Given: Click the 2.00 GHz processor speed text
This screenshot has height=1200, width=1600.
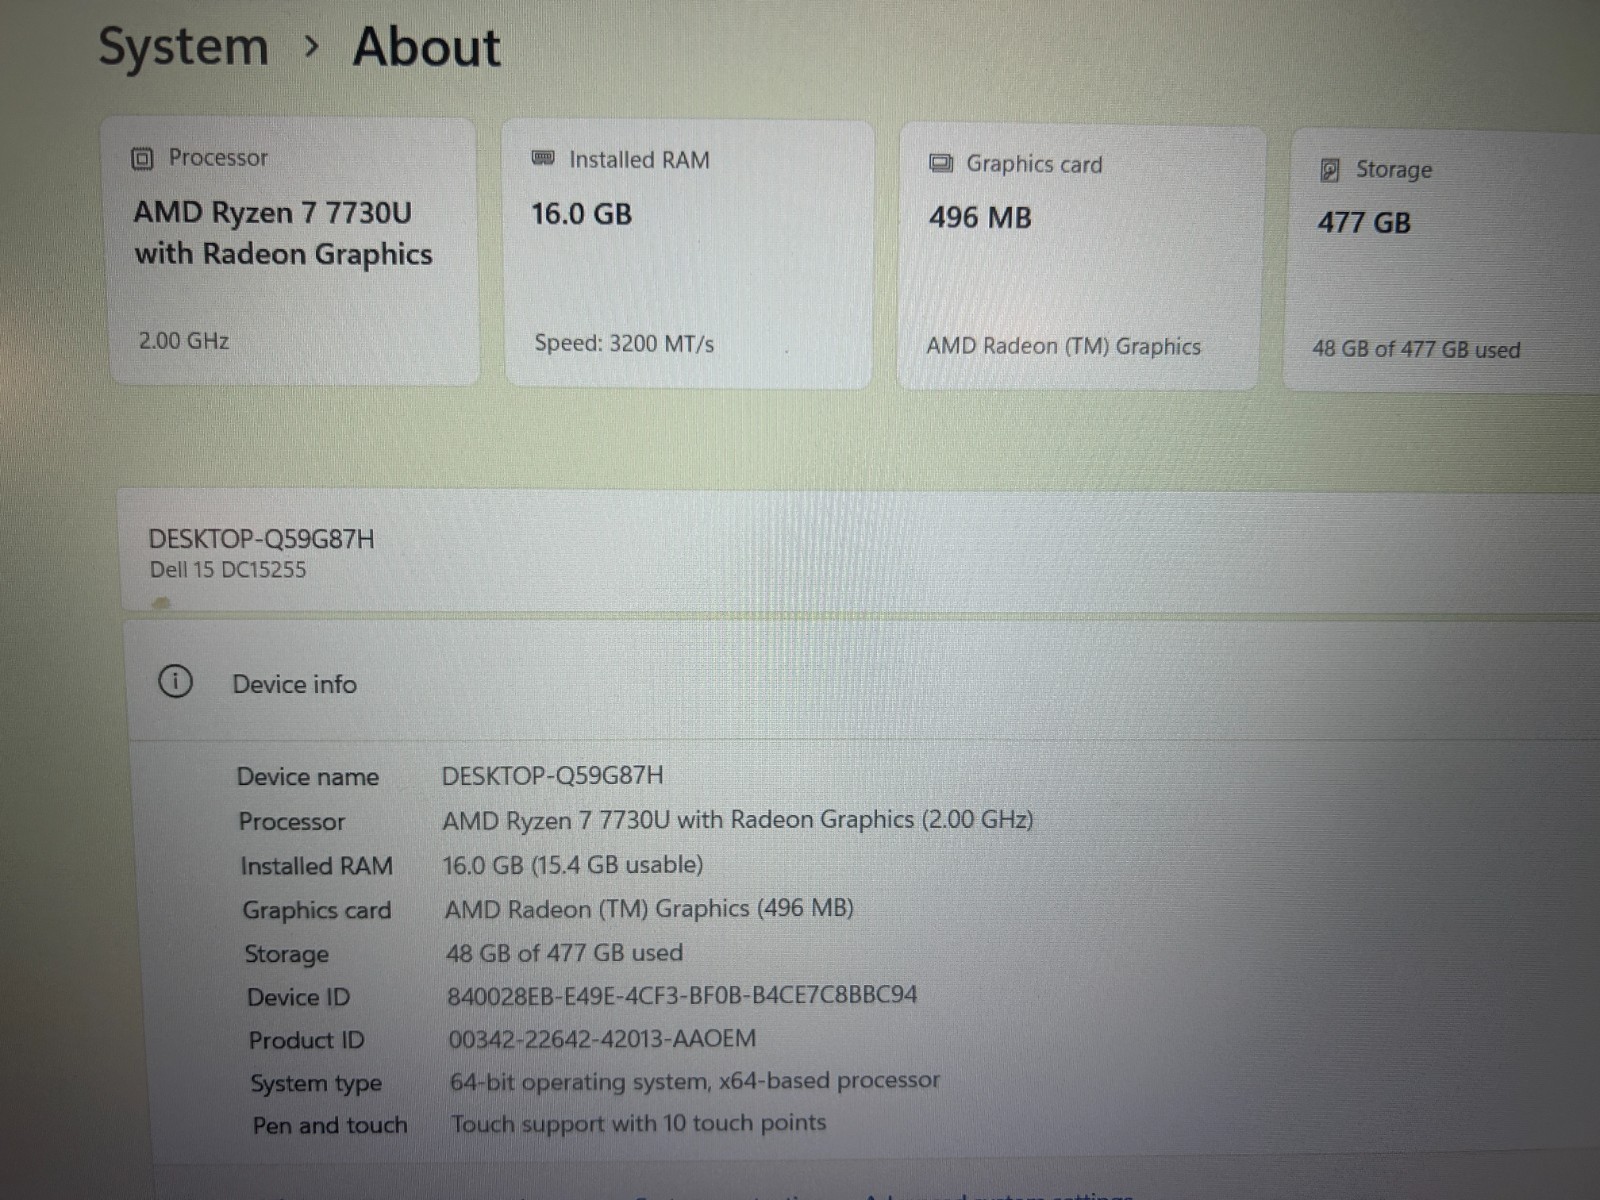Looking at the screenshot, I should click(184, 341).
